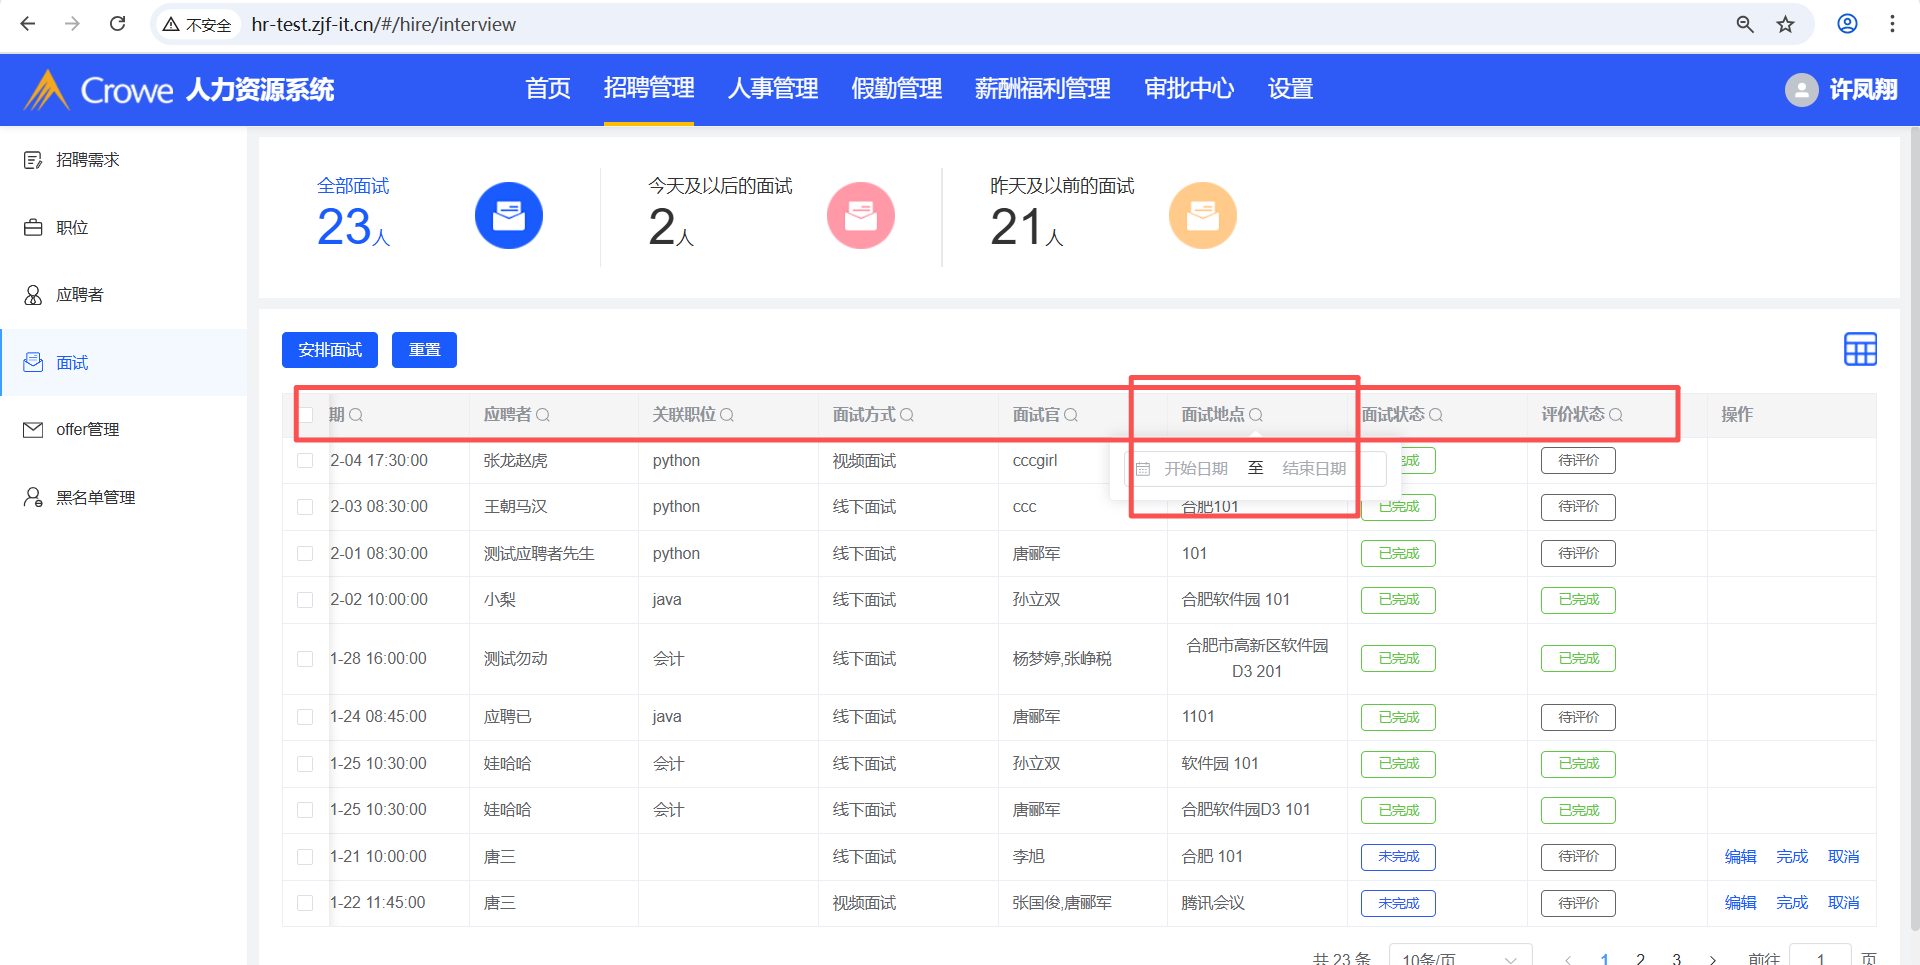Click 编辑 link for 1-21 唐三 interview
This screenshot has height=965, width=1920.
[1740, 857]
